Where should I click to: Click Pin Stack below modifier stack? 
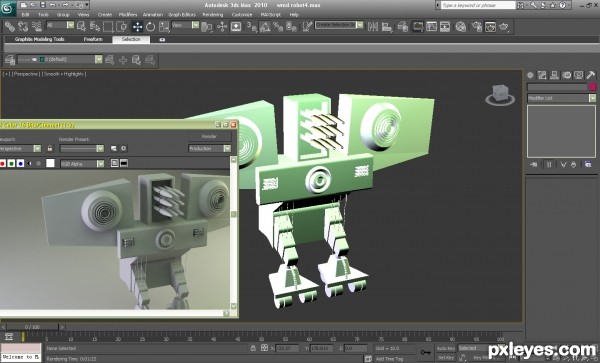[534, 164]
